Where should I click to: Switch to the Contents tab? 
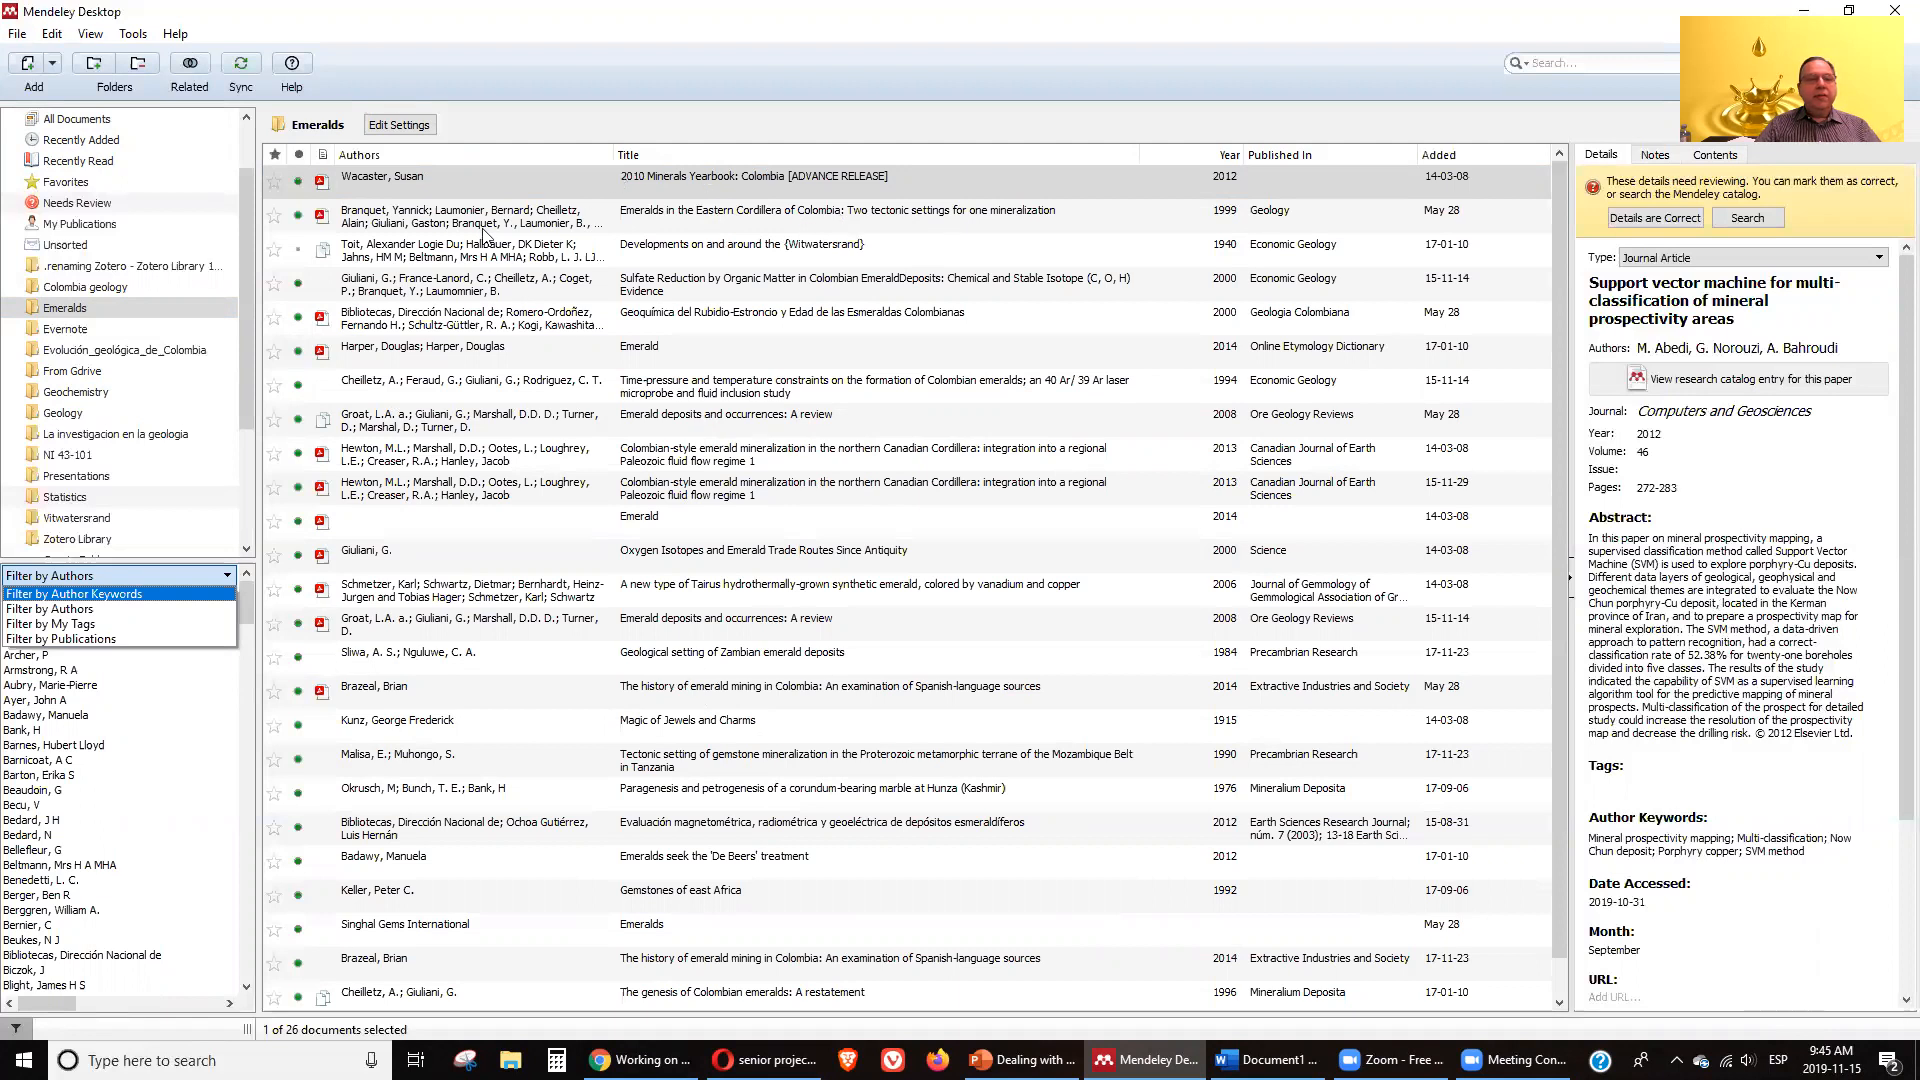click(x=1715, y=155)
